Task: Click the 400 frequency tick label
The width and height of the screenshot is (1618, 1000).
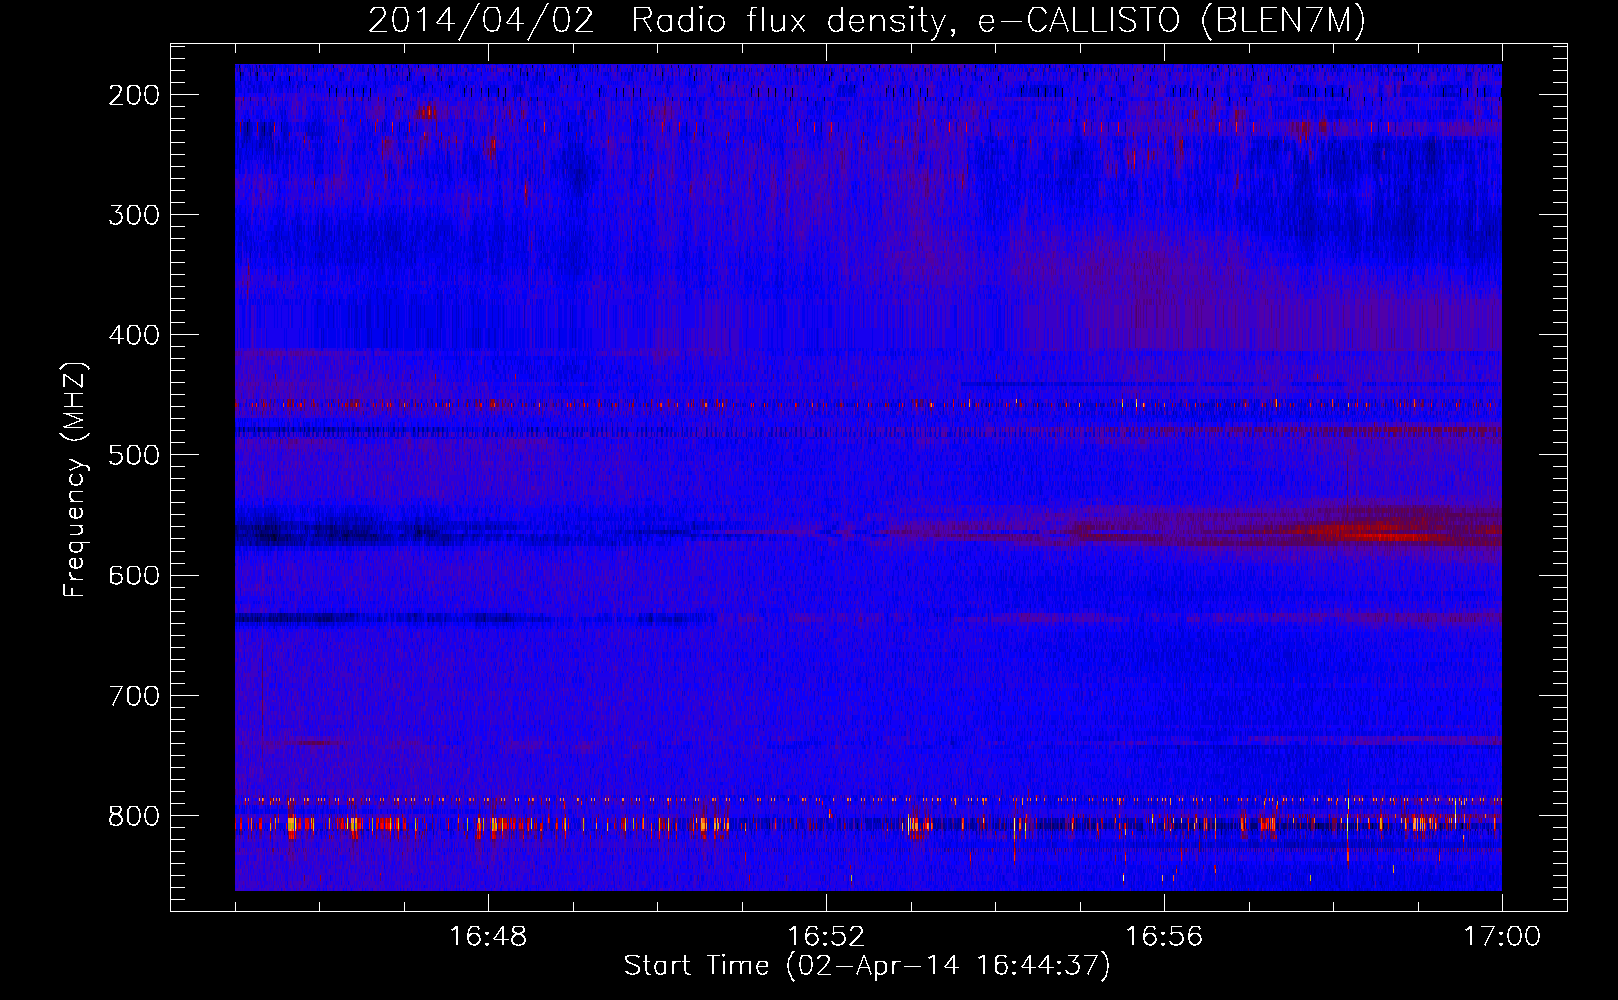Action: pos(133,335)
